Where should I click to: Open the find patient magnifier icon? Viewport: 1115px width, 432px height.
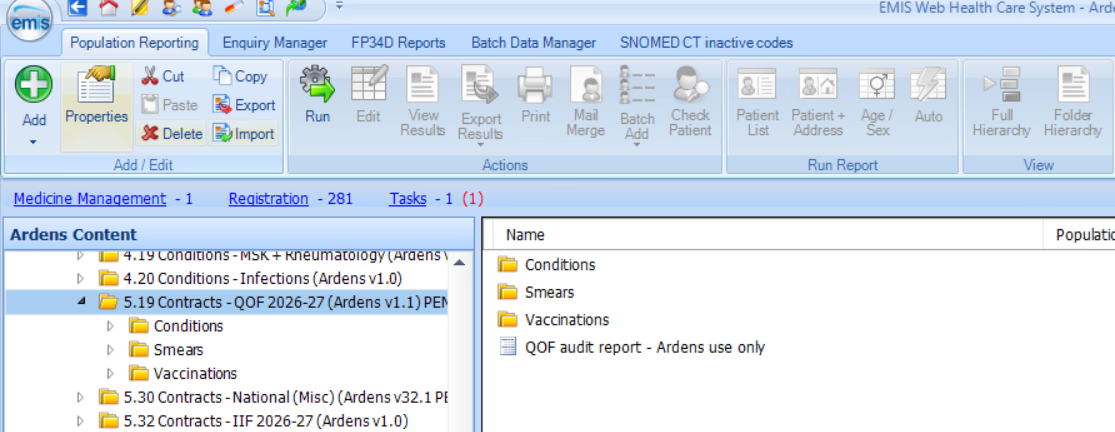[171, 8]
